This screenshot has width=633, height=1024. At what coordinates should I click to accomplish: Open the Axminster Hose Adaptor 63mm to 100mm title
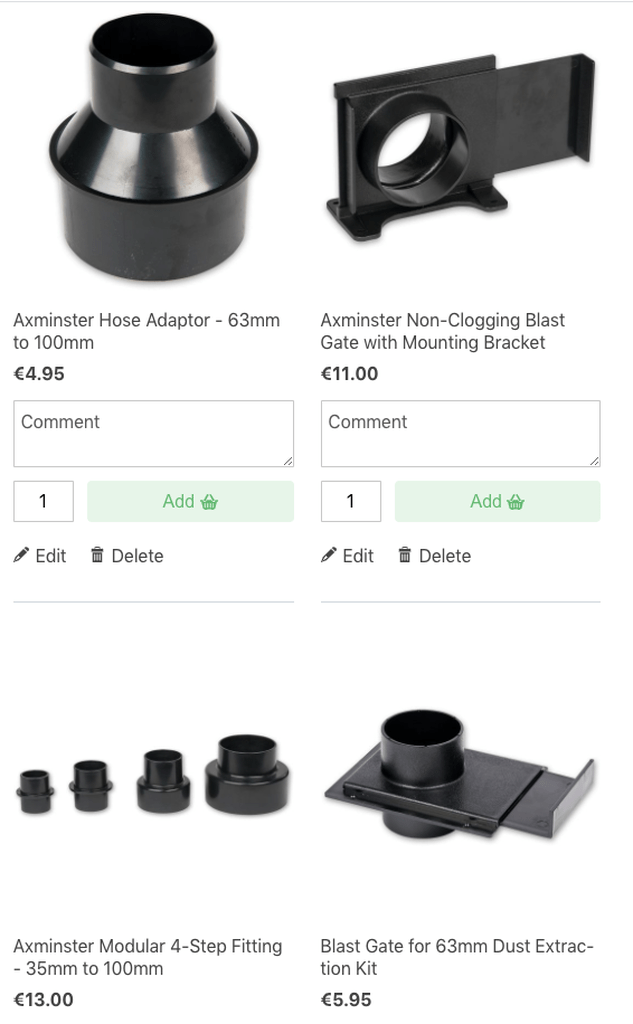click(x=146, y=331)
